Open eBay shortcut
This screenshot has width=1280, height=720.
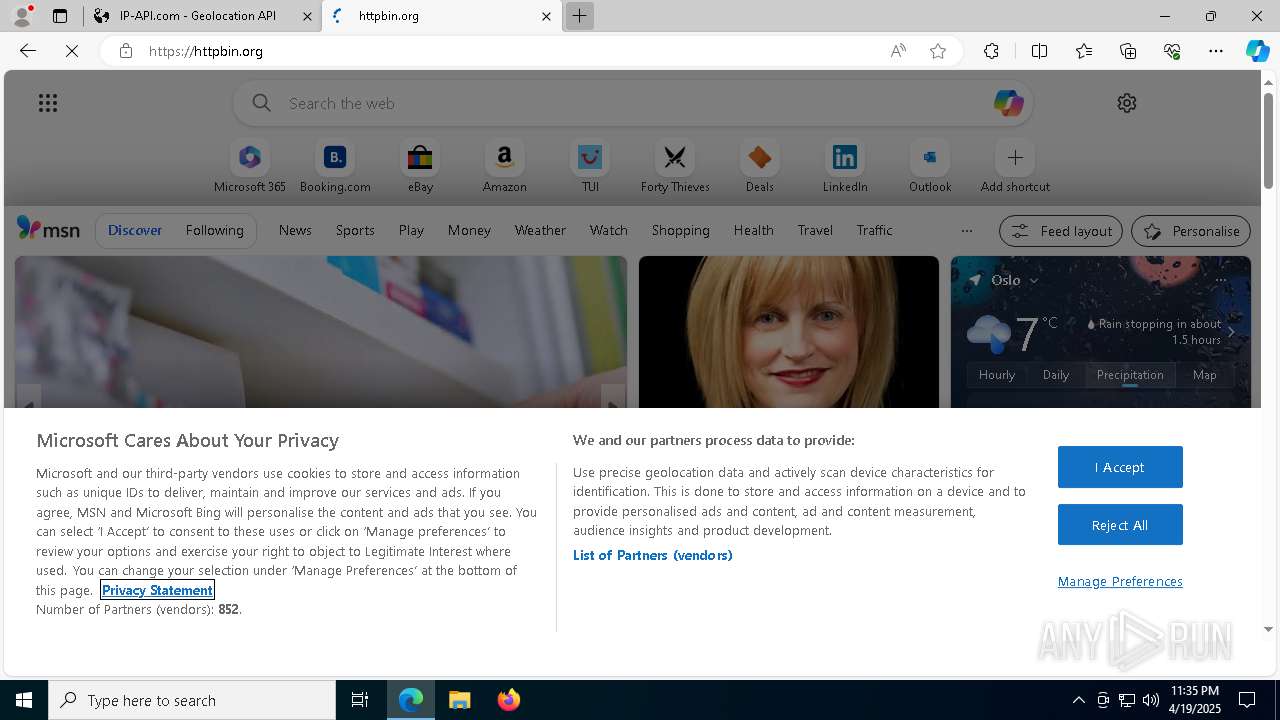point(420,166)
